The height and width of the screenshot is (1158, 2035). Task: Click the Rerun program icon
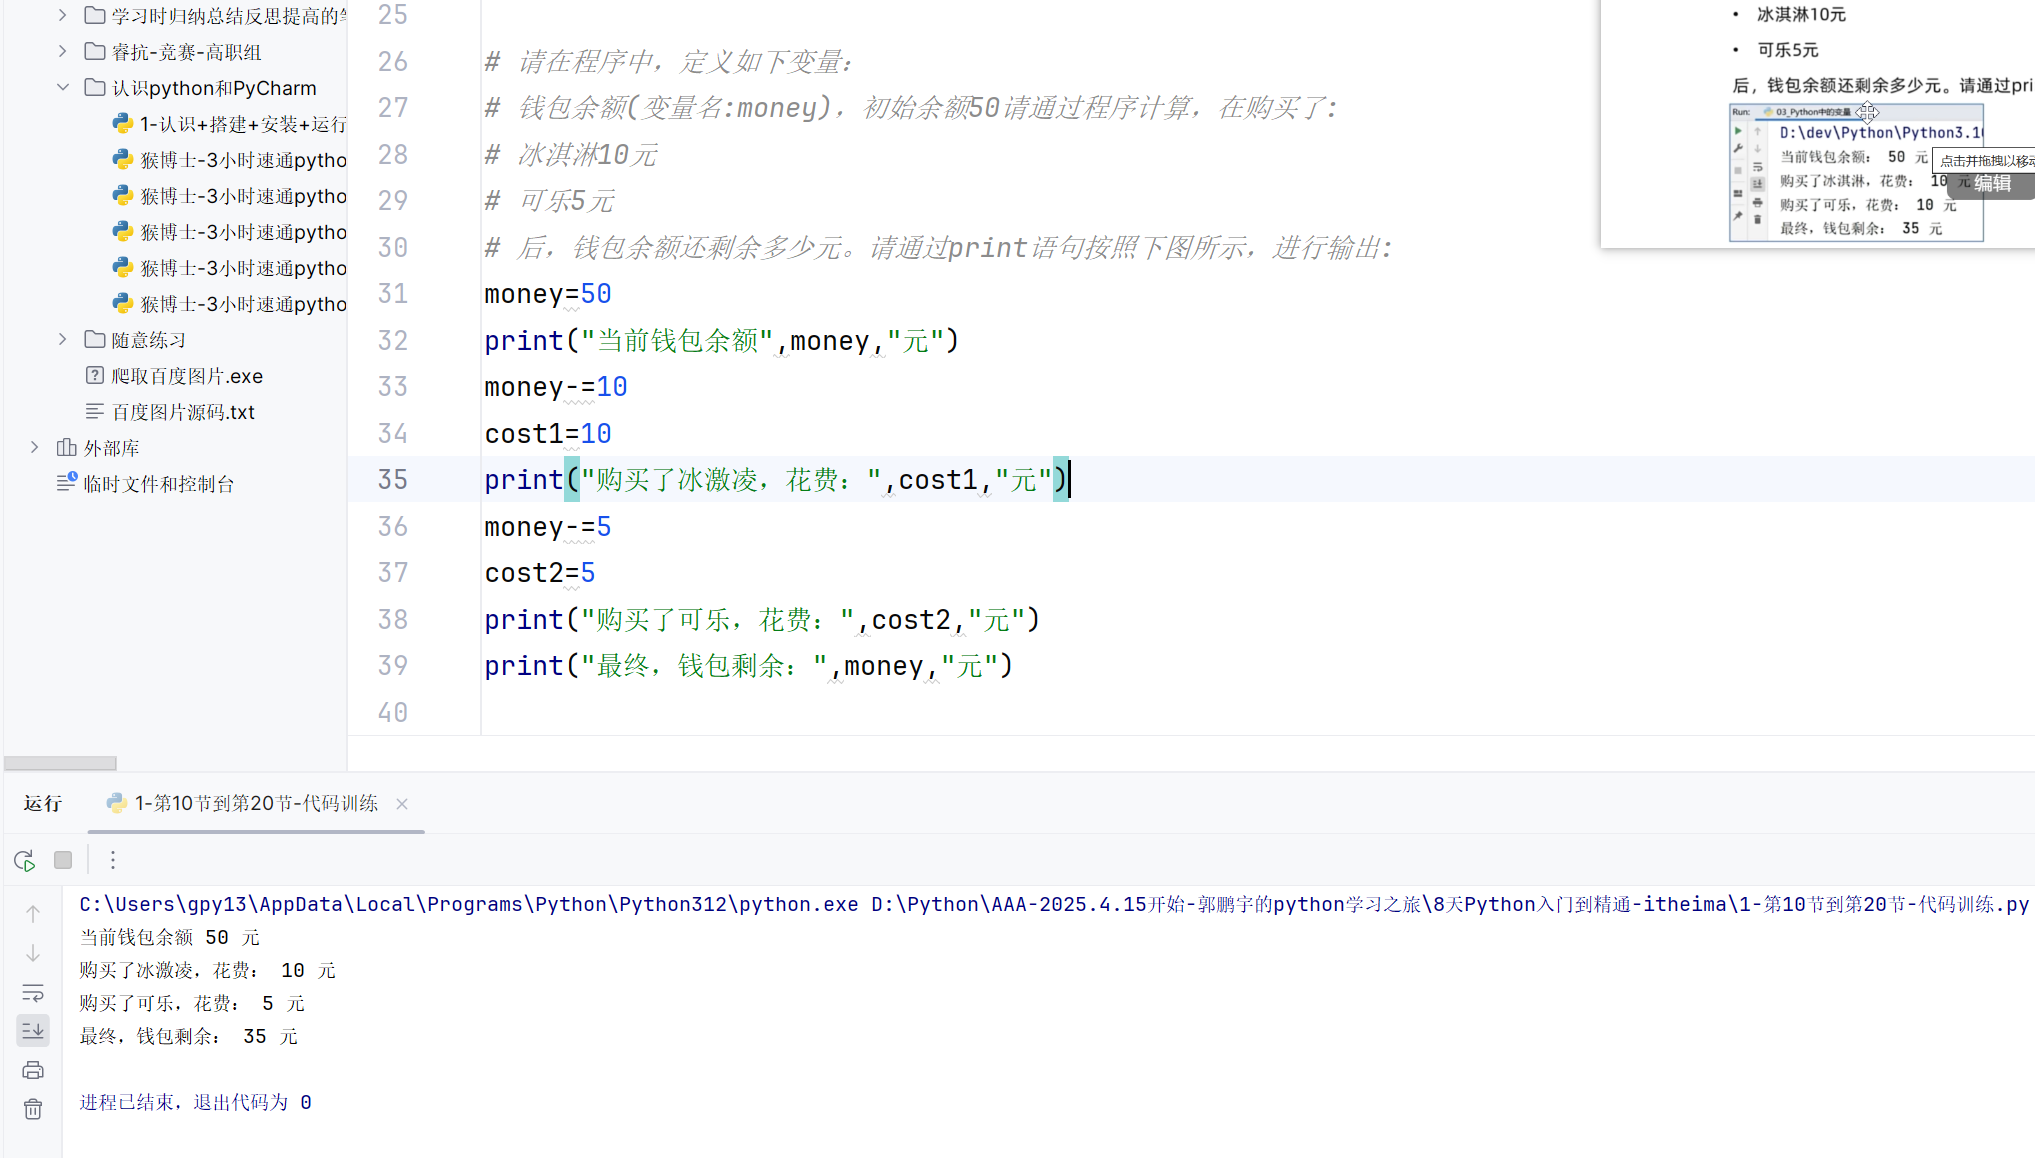(x=25, y=860)
